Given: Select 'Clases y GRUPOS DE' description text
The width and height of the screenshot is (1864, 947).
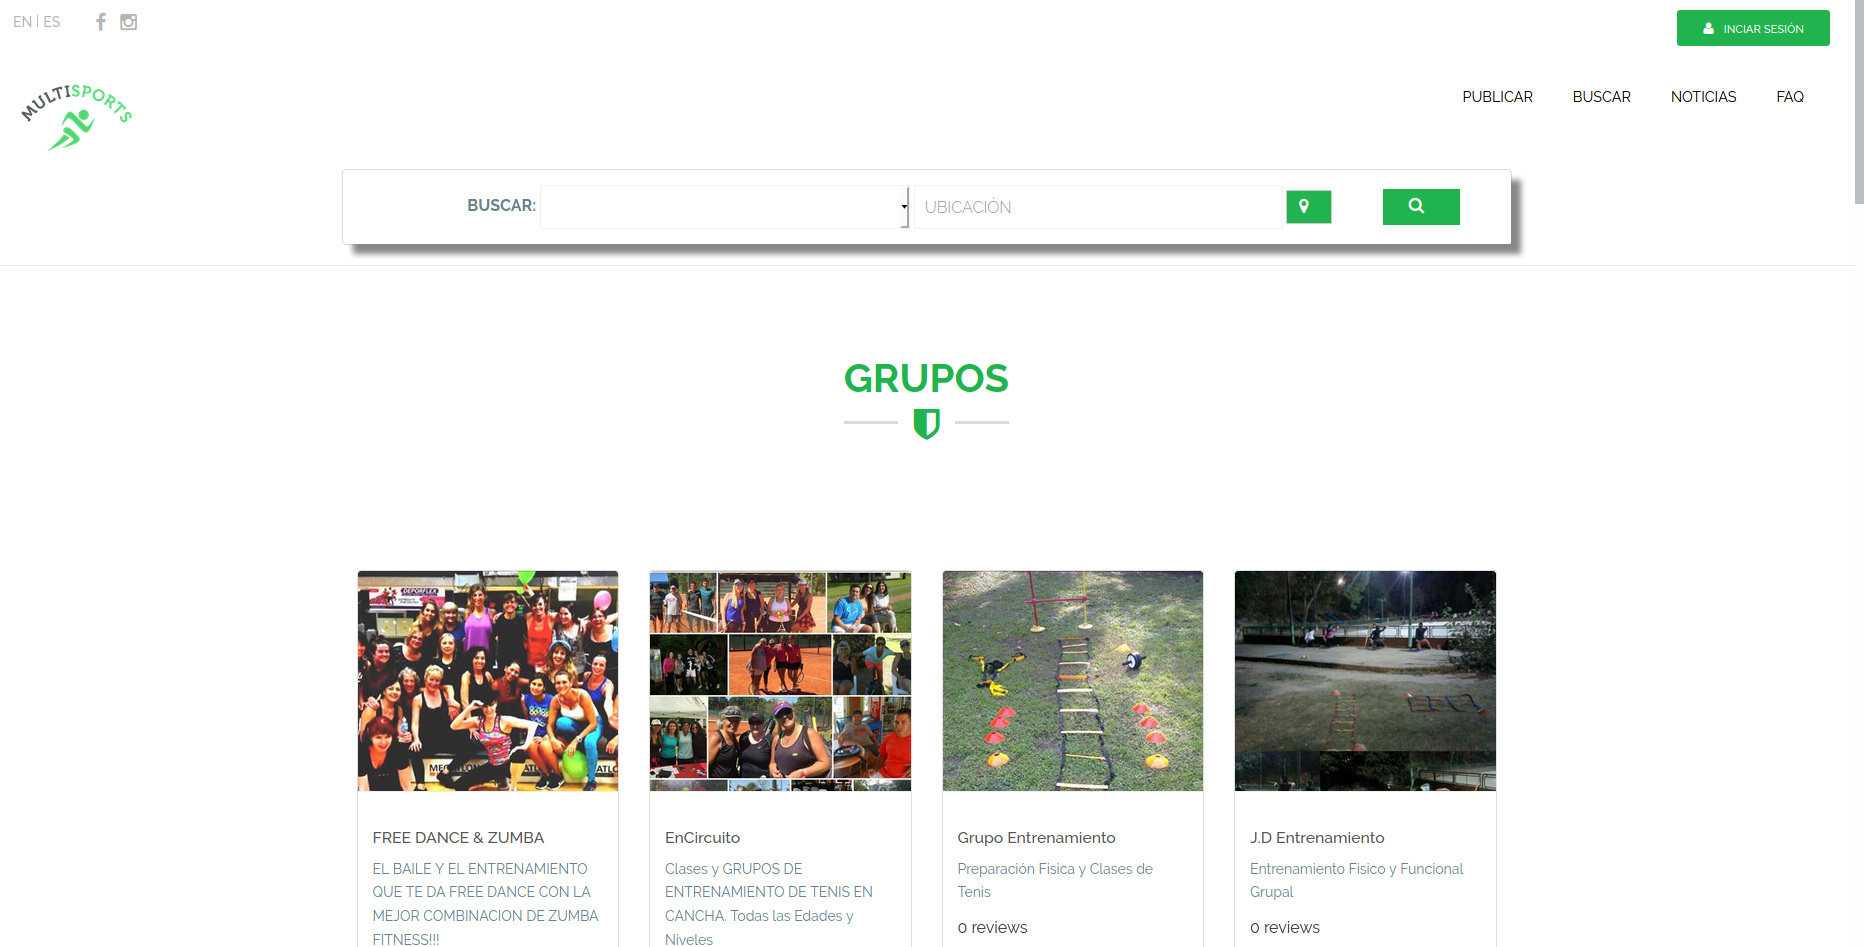Looking at the screenshot, I should click(x=770, y=904).
